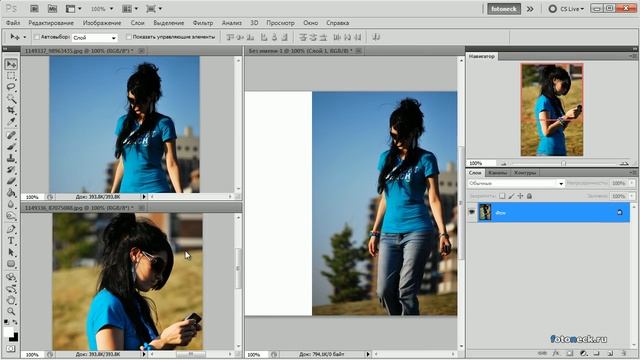Select the Paint Bucket tool
Viewport: 640px width, 360px height.
pos(11,193)
